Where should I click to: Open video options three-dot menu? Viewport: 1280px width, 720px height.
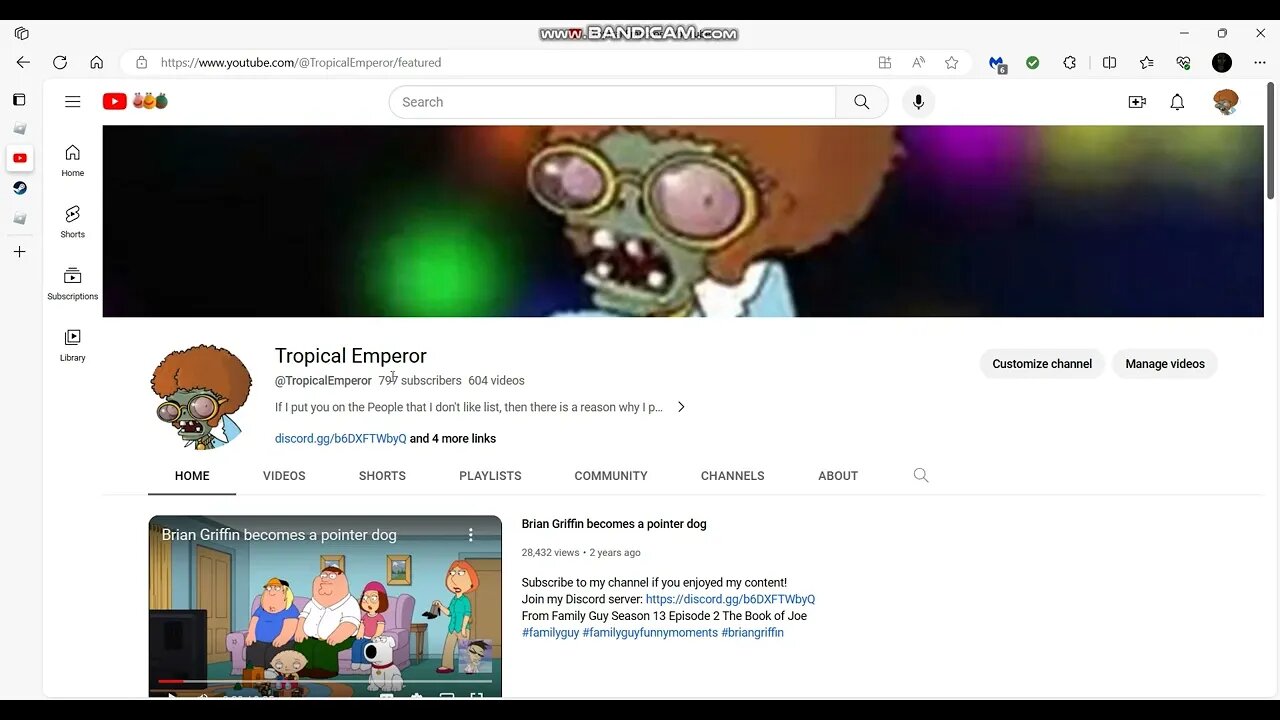coord(471,535)
